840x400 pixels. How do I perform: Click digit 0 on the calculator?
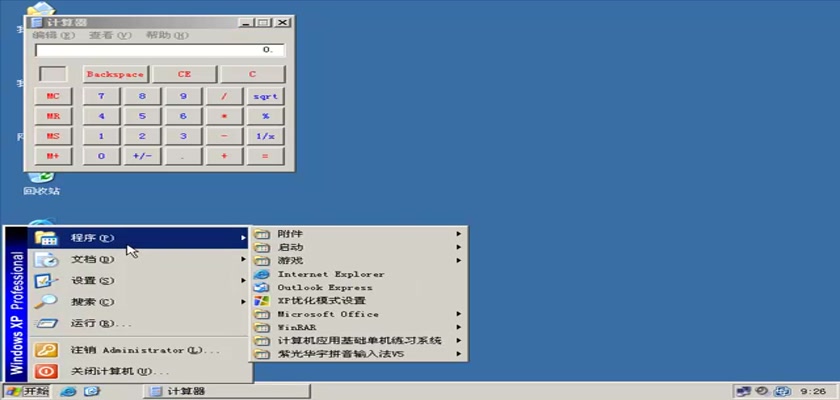(101, 156)
